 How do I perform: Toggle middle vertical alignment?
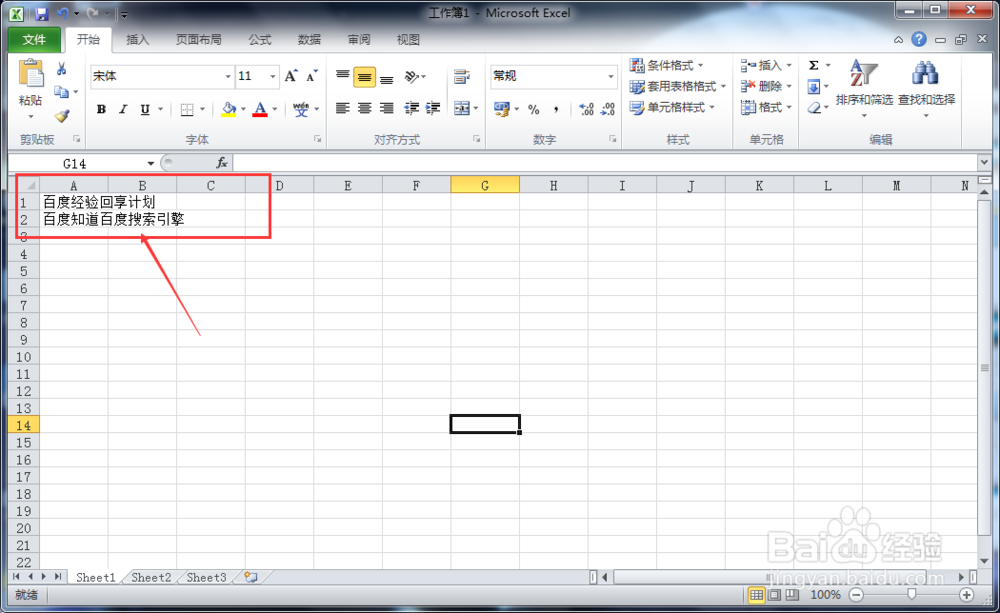click(364, 77)
